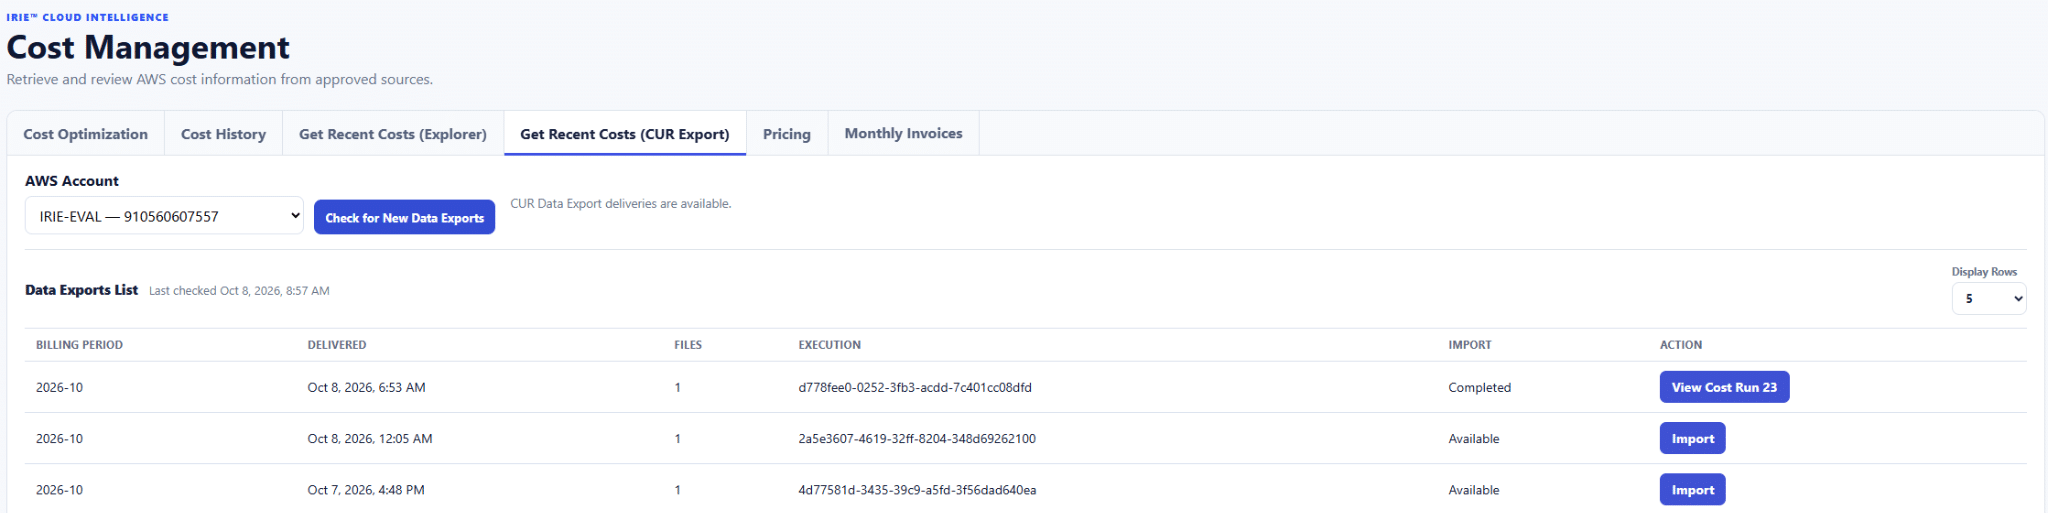The height and width of the screenshot is (513, 2048).
Task: Select execution ID 4d77581d-3435-39c9-a5fd-3f56dad640ea
Action: pyautogui.click(x=917, y=490)
